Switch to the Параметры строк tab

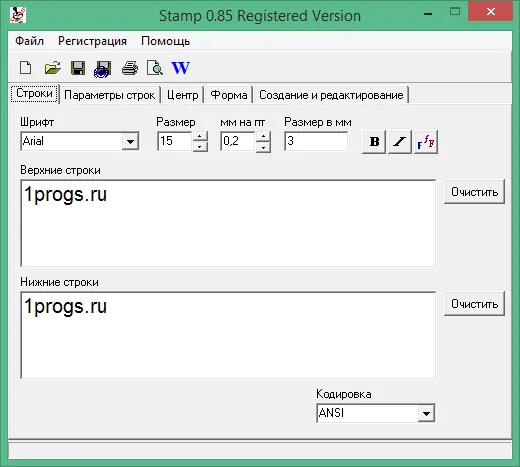[109, 95]
